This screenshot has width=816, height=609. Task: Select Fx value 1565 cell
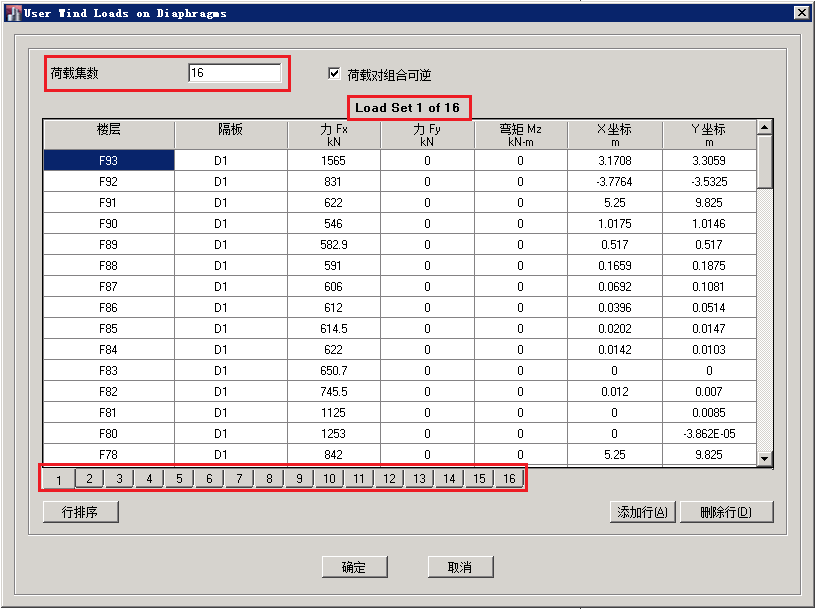click(333, 160)
